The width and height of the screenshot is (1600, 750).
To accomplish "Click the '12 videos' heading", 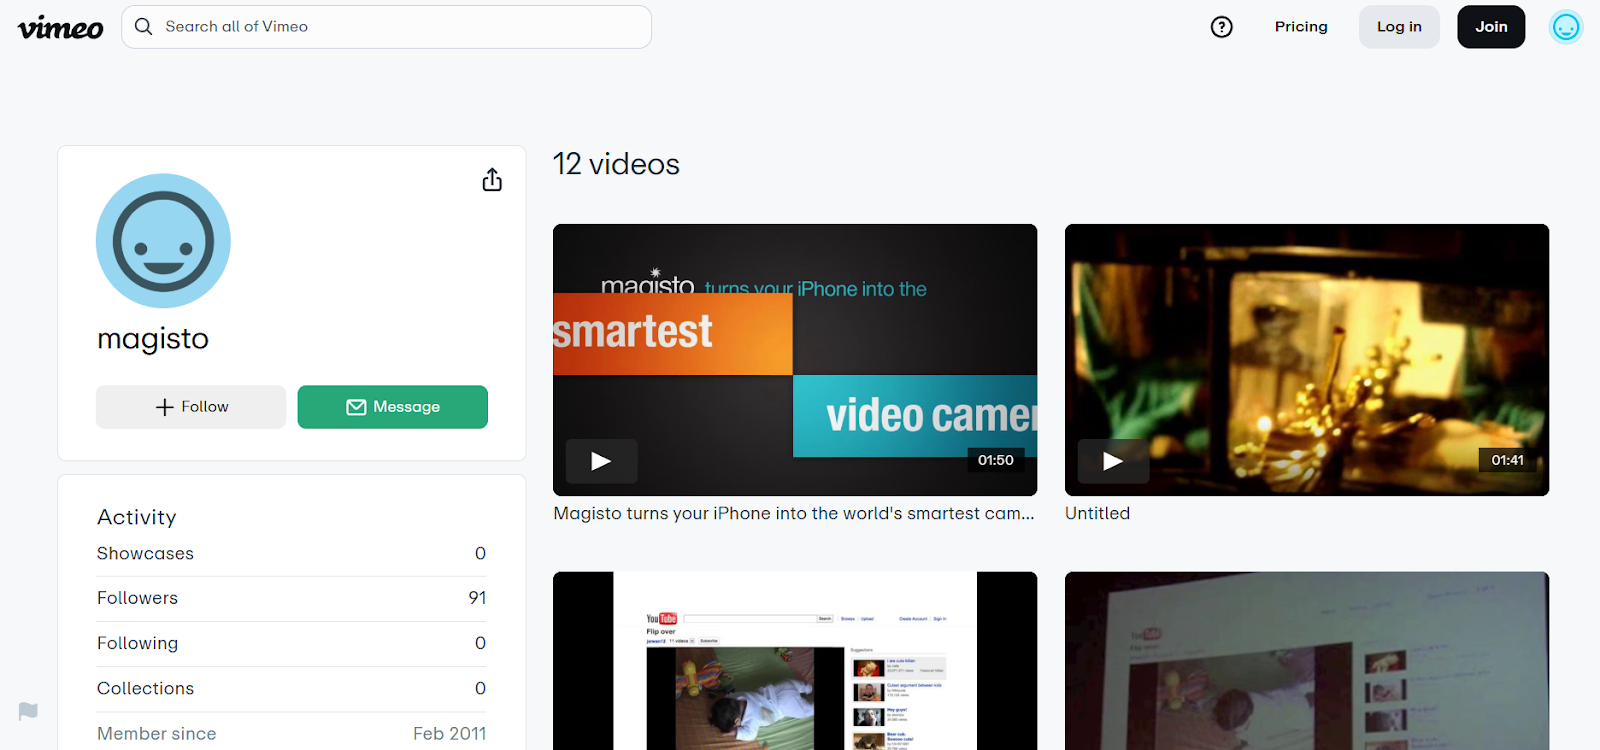I will 616,164.
